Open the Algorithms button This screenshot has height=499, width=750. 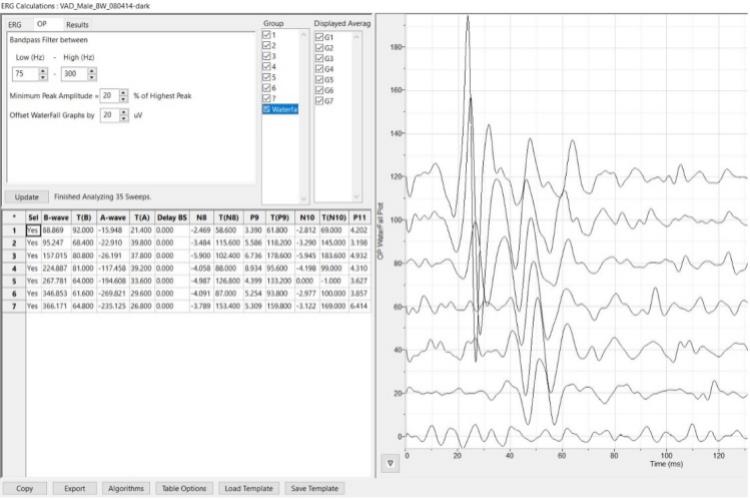pyautogui.click(x=126, y=488)
